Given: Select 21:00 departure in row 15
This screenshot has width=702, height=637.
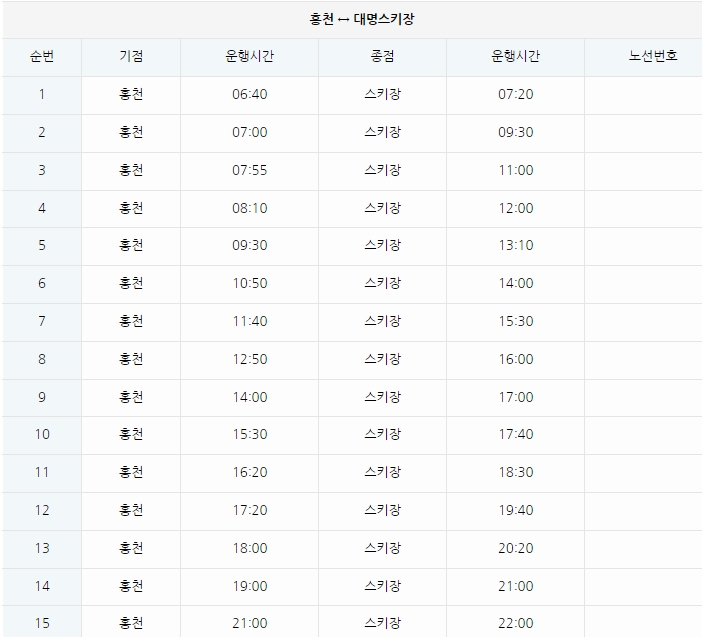Looking at the screenshot, I should coord(249,623).
